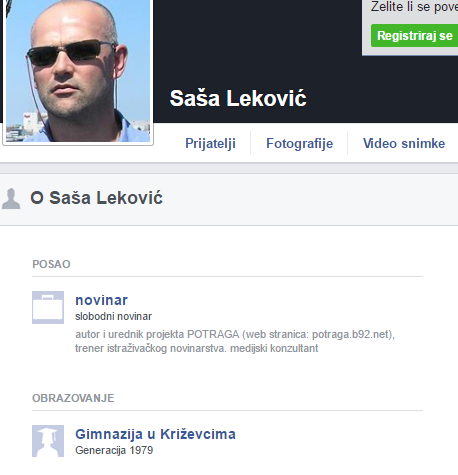Open the novinar job link

(101, 300)
